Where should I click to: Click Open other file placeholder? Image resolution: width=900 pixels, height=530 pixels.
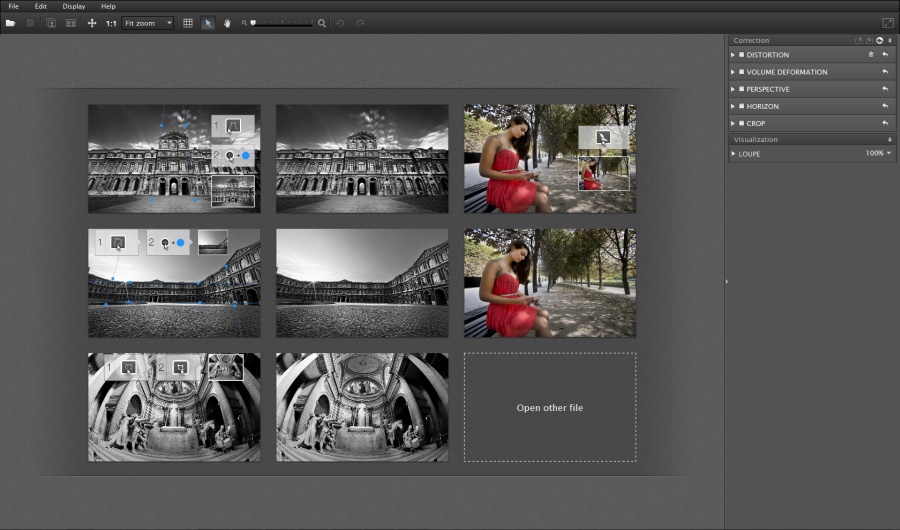pos(550,407)
